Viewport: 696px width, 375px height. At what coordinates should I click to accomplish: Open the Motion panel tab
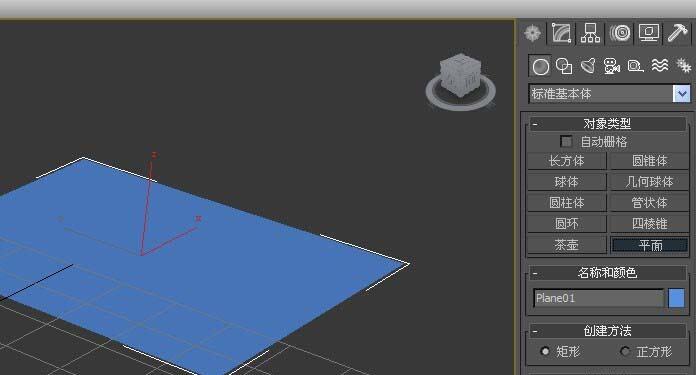pos(620,33)
